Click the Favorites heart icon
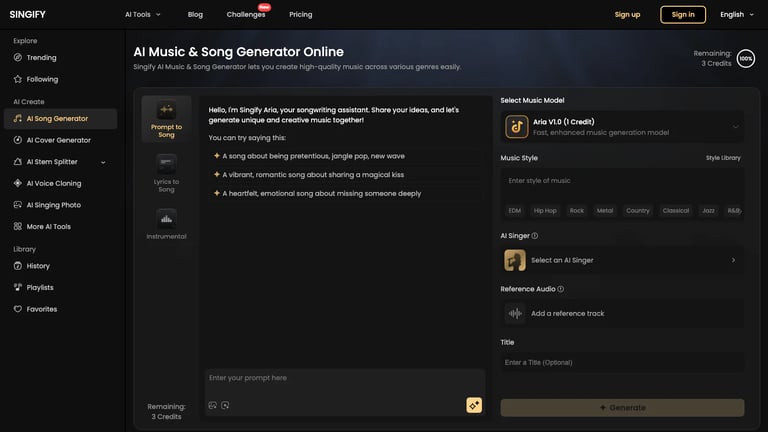Viewport: 768px width, 432px height. [x=18, y=309]
